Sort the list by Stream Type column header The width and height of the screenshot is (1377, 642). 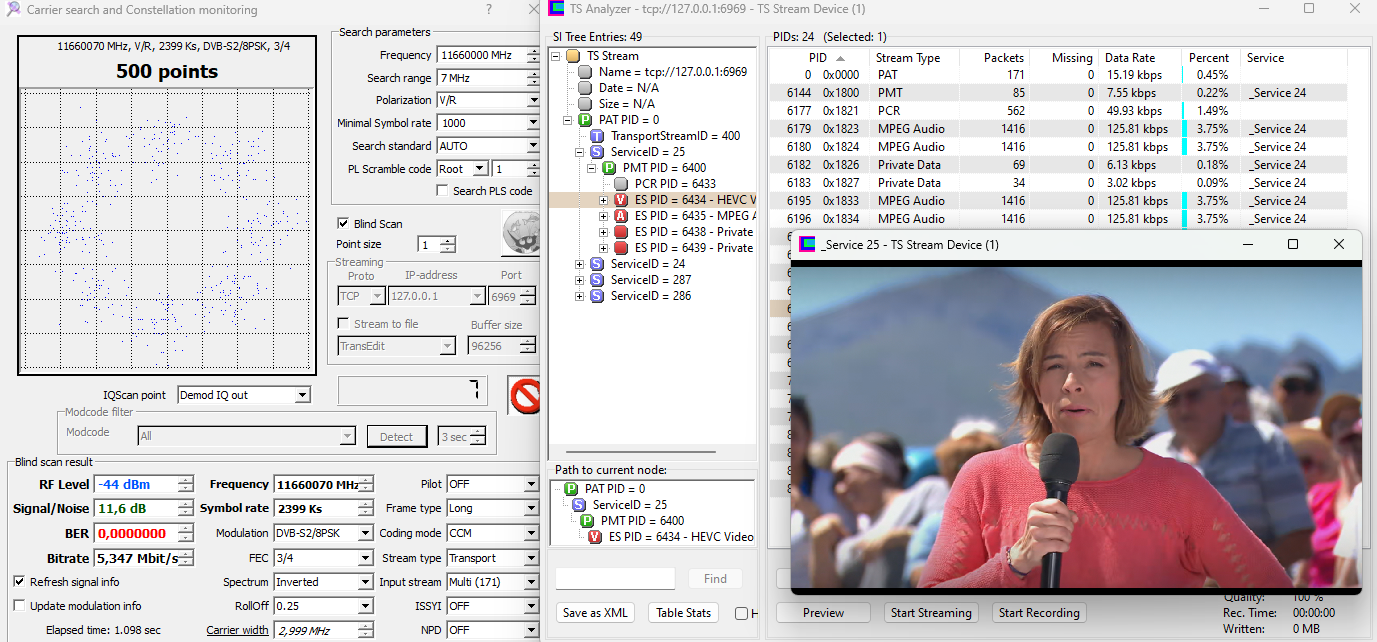pyautogui.click(x=908, y=58)
